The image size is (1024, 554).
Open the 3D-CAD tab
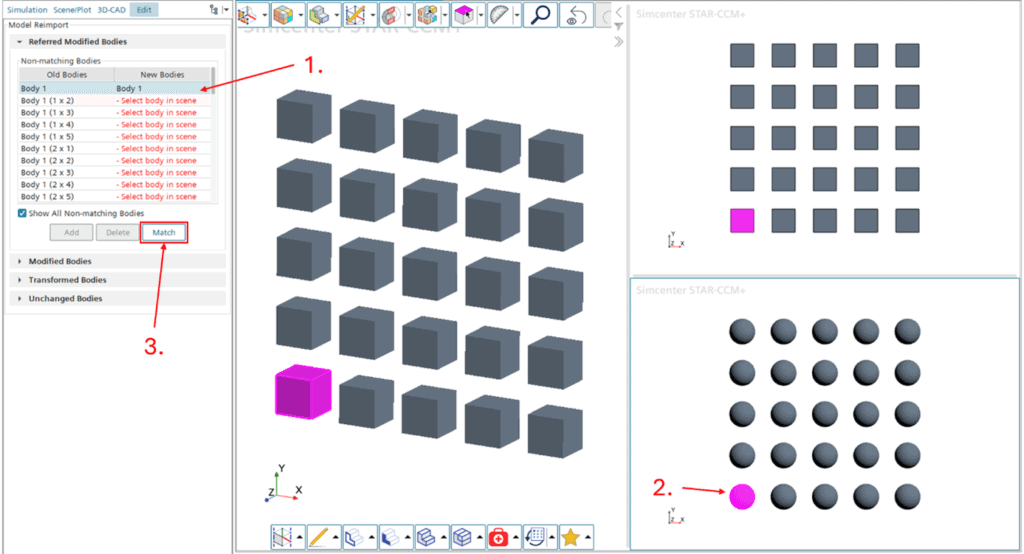coord(111,9)
